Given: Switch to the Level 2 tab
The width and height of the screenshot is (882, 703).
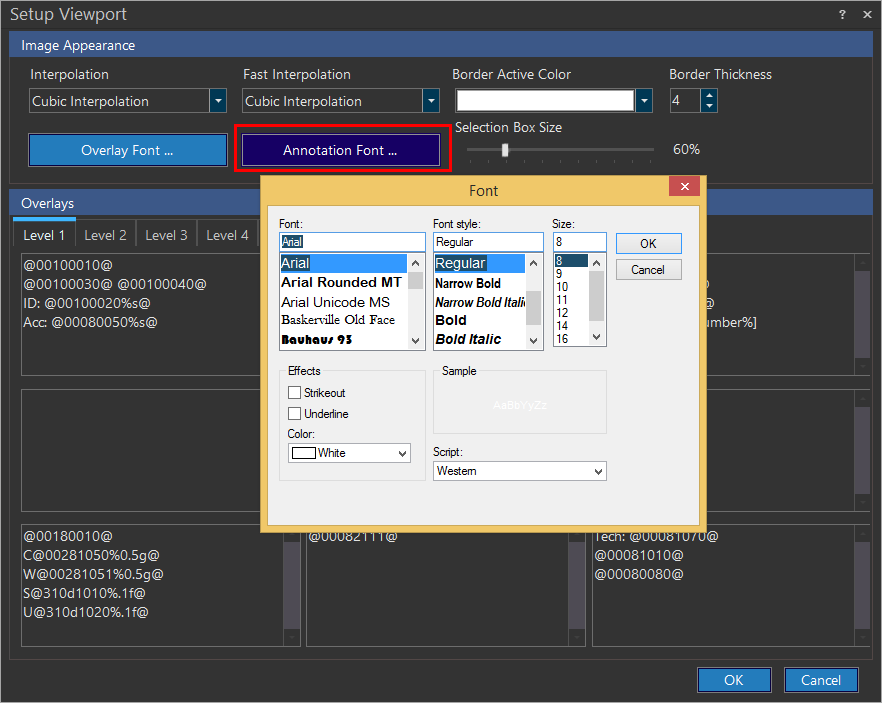Looking at the screenshot, I should click(x=105, y=235).
